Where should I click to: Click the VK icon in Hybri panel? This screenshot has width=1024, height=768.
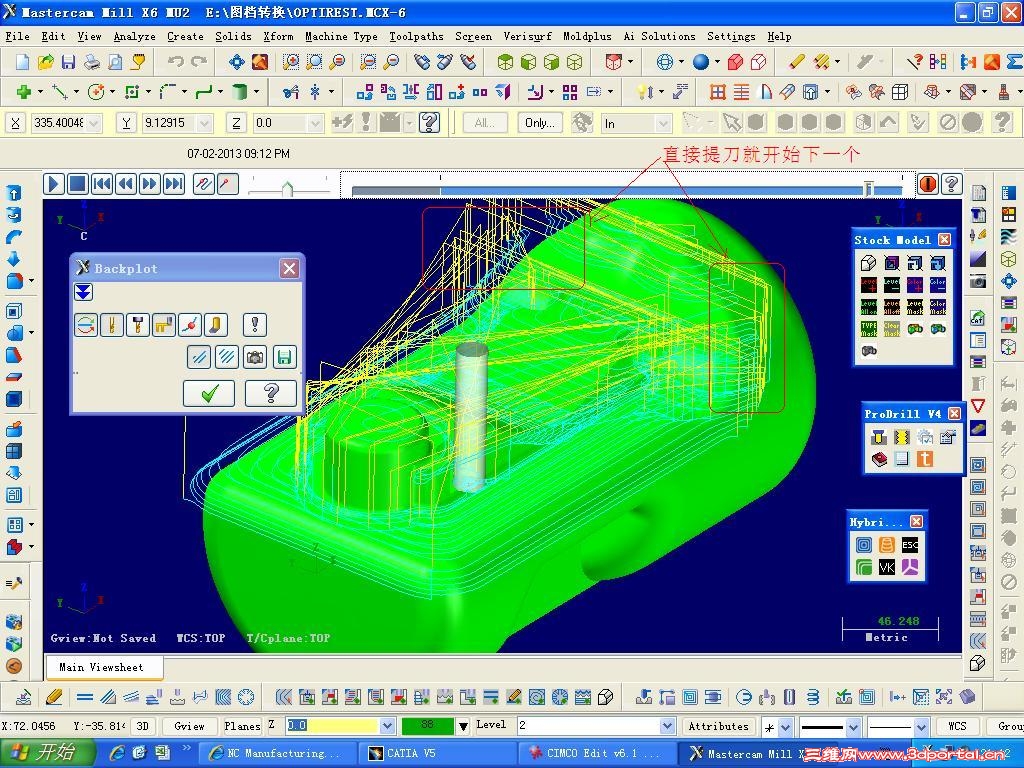tap(887, 567)
